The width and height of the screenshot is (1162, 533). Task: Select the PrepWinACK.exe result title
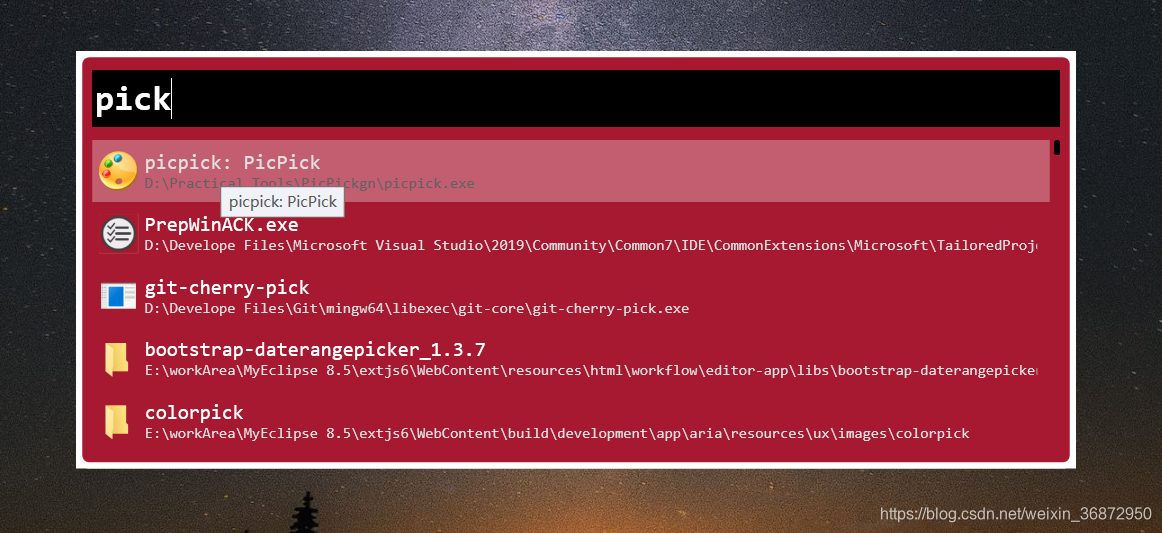click(x=222, y=225)
